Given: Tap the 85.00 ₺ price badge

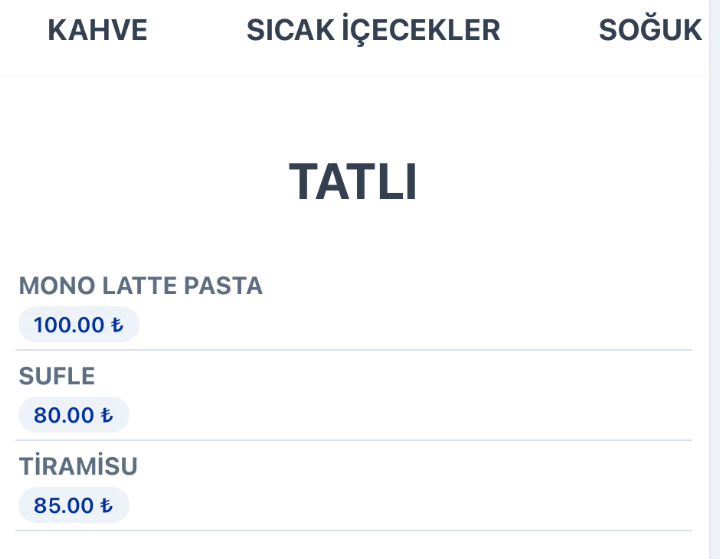Looking at the screenshot, I should [x=73, y=505].
